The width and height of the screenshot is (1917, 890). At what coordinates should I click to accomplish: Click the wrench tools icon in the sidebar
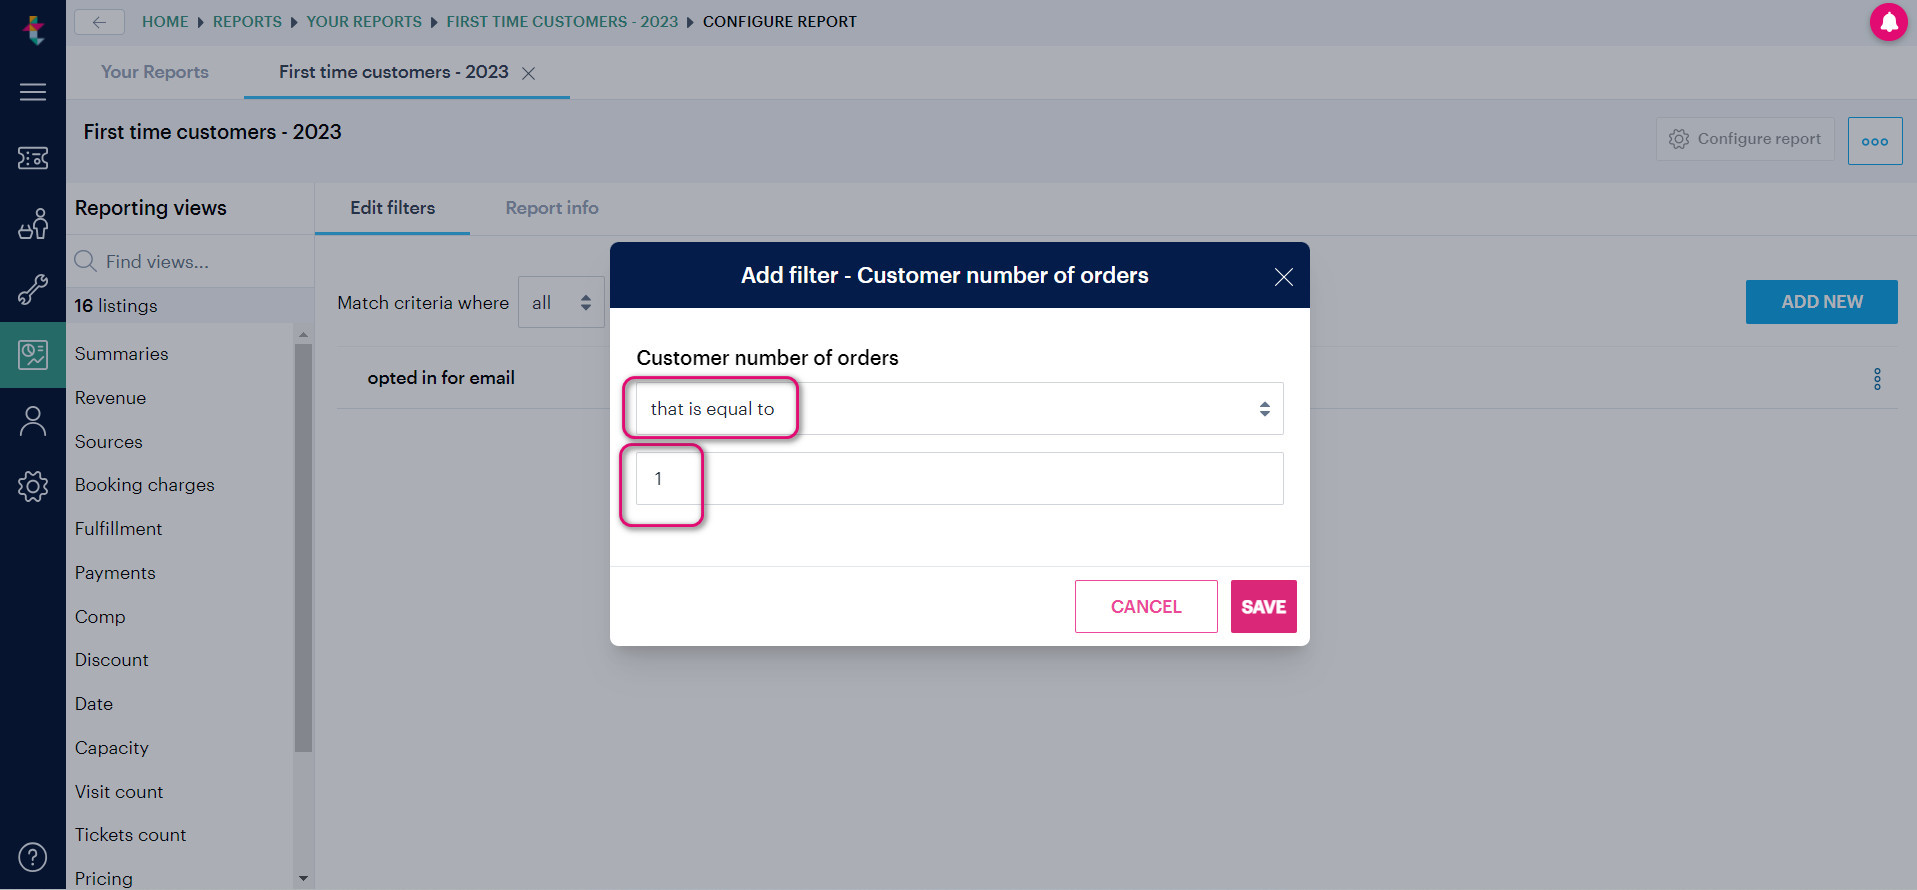(x=33, y=290)
